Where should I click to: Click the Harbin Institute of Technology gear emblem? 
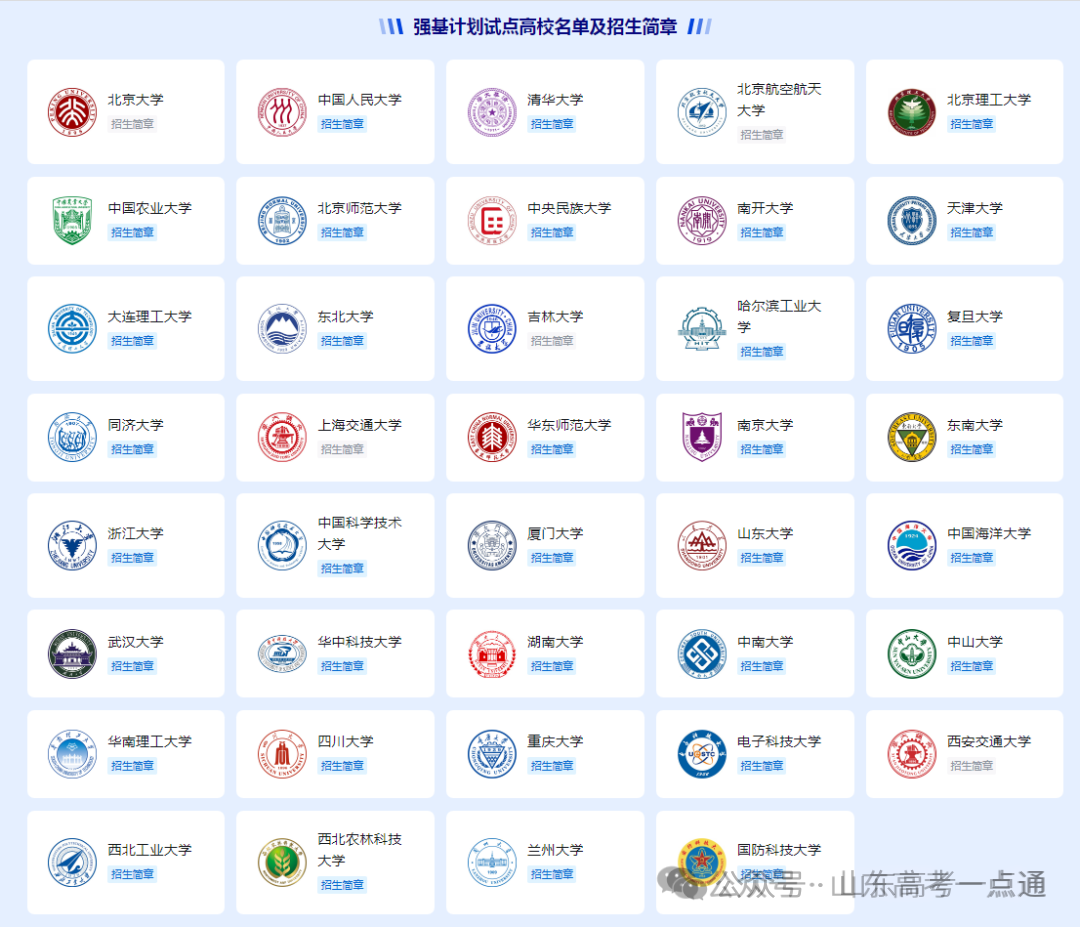(x=700, y=328)
